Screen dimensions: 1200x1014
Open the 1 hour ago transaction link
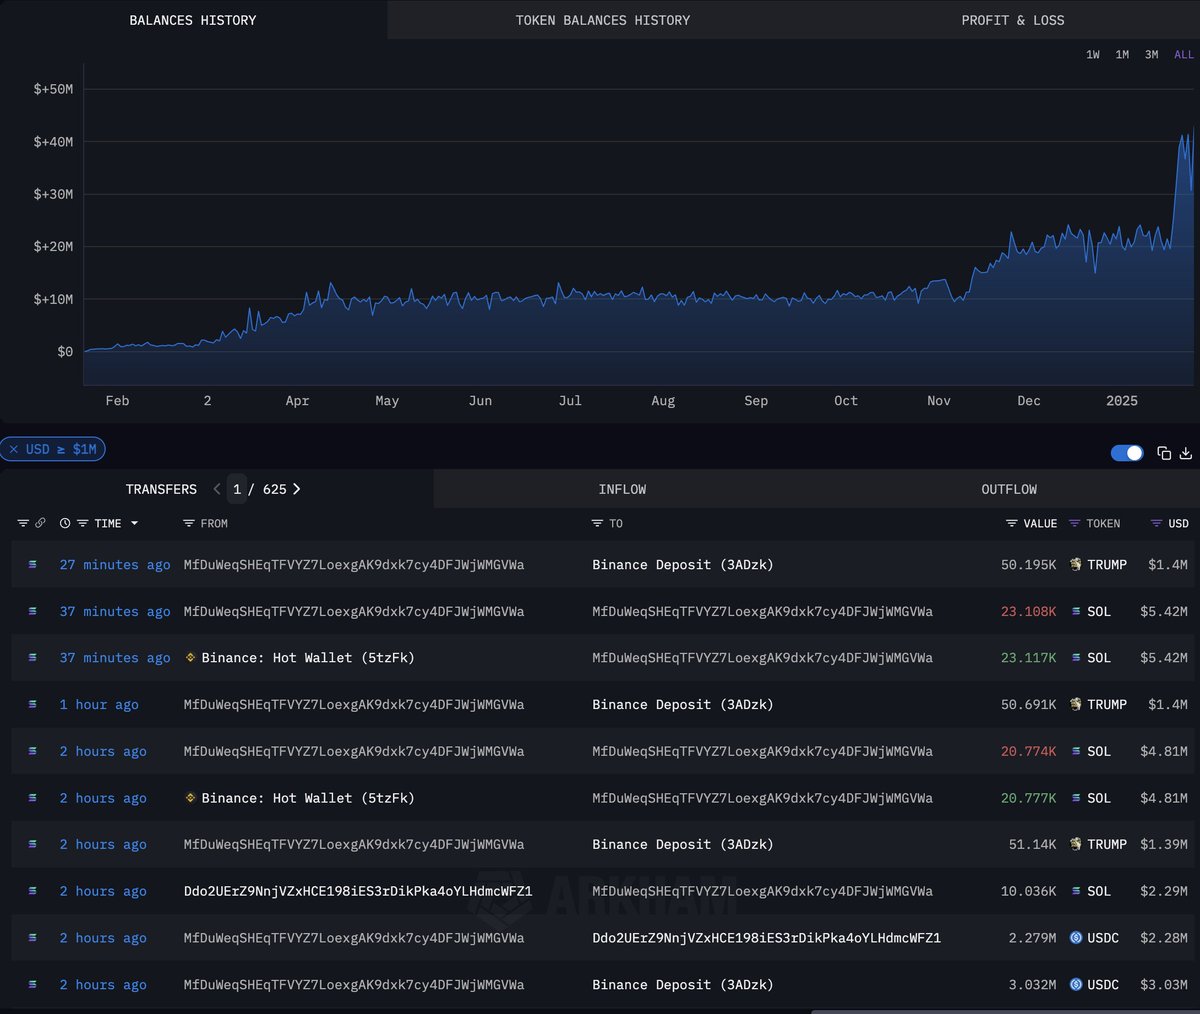click(x=99, y=704)
